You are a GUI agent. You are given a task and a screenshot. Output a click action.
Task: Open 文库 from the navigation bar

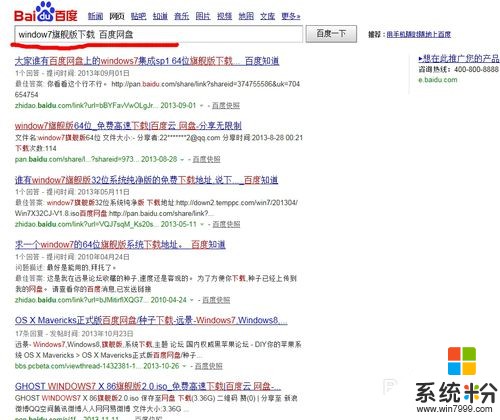(x=267, y=16)
